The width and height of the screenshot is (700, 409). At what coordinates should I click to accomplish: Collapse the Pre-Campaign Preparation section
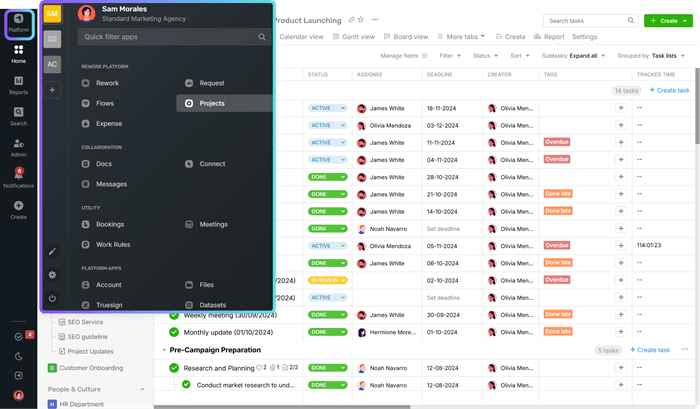pyautogui.click(x=164, y=350)
